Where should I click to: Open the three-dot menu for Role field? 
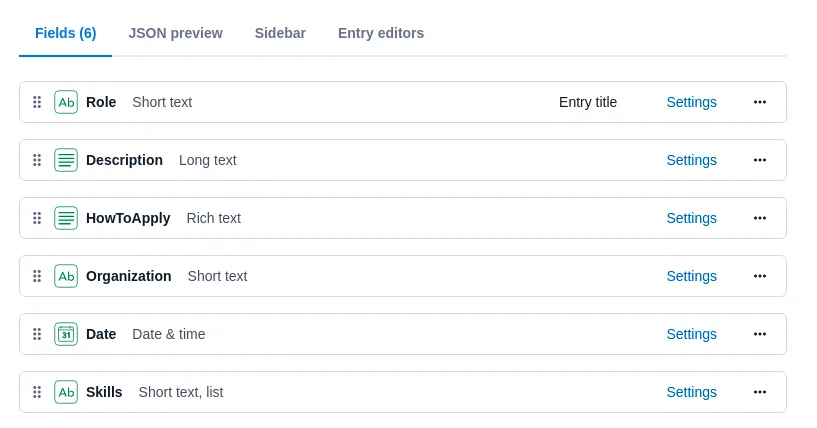click(x=760, y=102)
